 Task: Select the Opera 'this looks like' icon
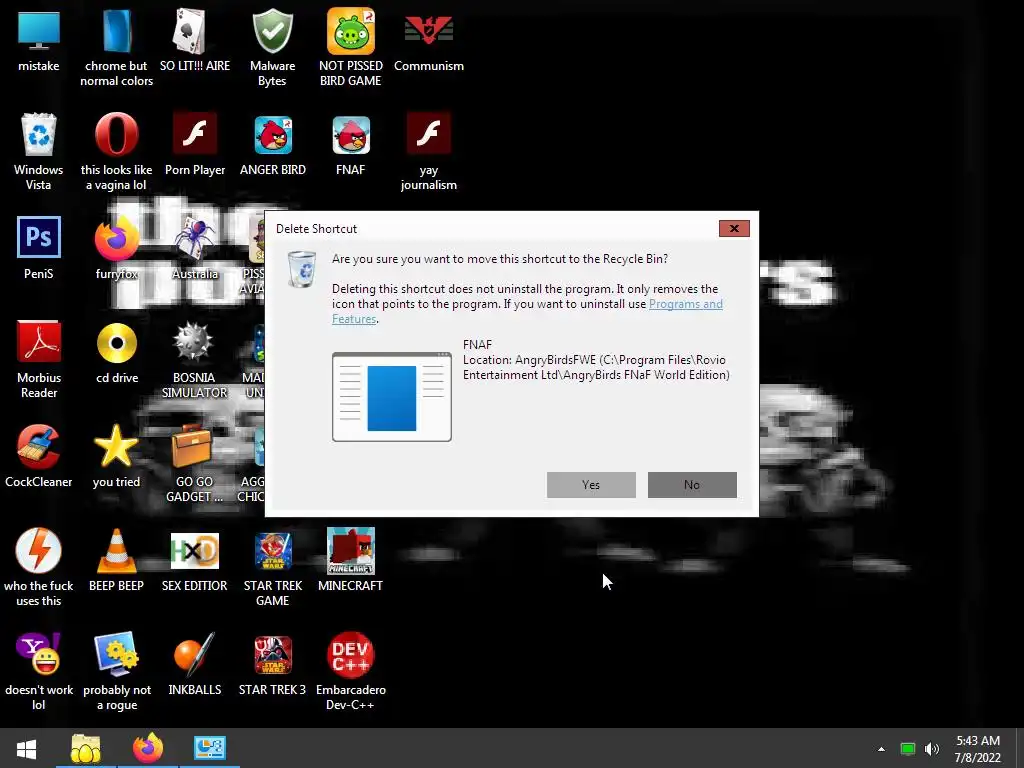116,135
